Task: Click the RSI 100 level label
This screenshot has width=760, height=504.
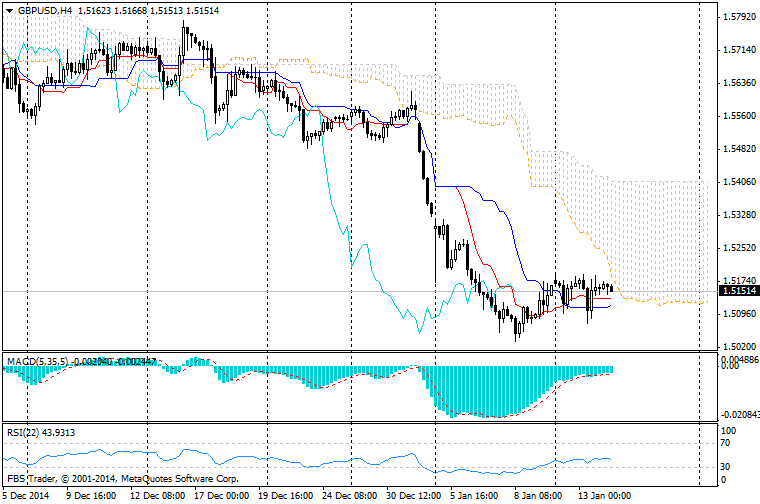Action: pyautogui.click(x=728, y=431)
